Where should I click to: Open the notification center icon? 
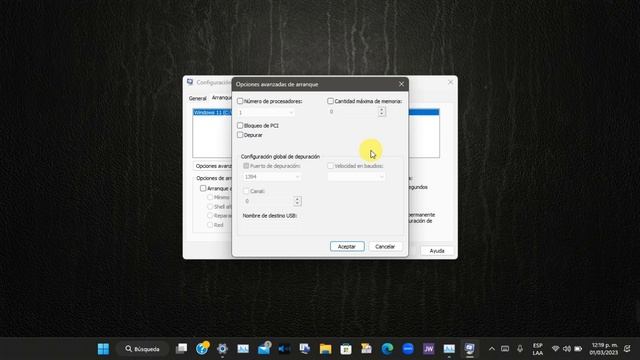pyautogui.click(x=627, y=349)
